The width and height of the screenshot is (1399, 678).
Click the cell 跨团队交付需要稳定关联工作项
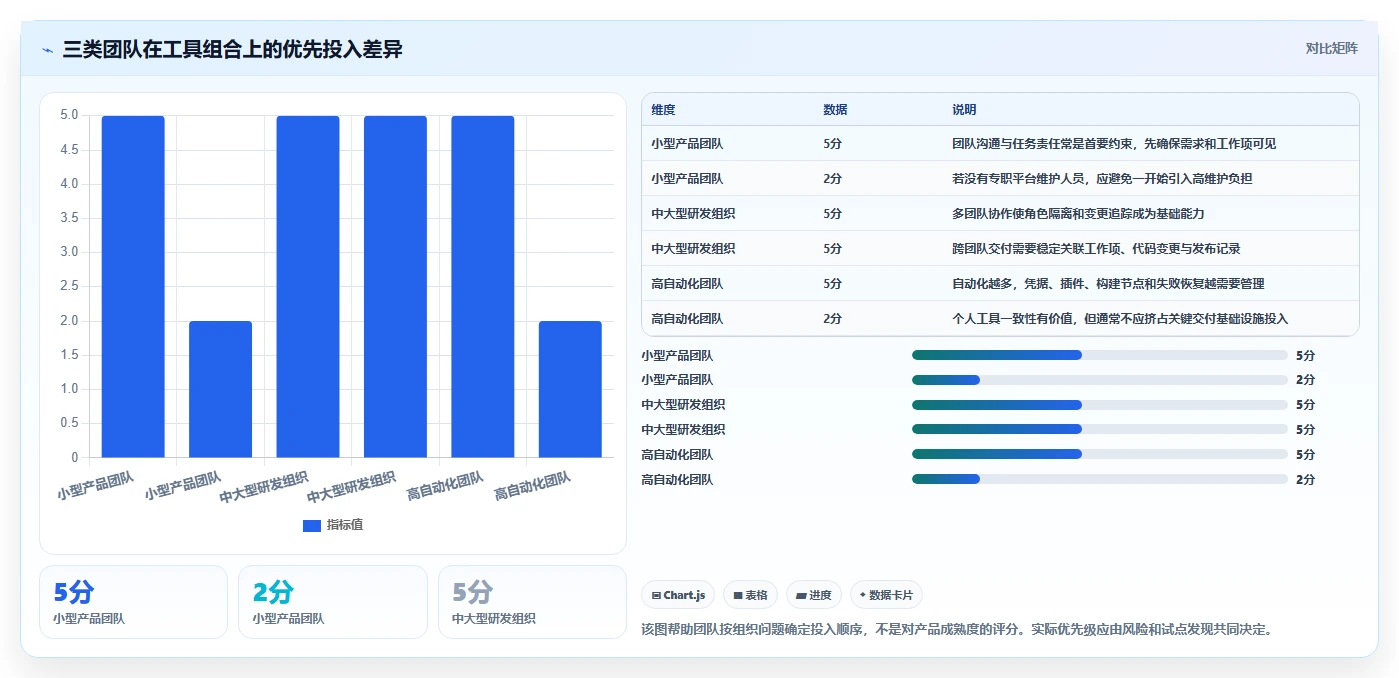(x=1096, y=249)
